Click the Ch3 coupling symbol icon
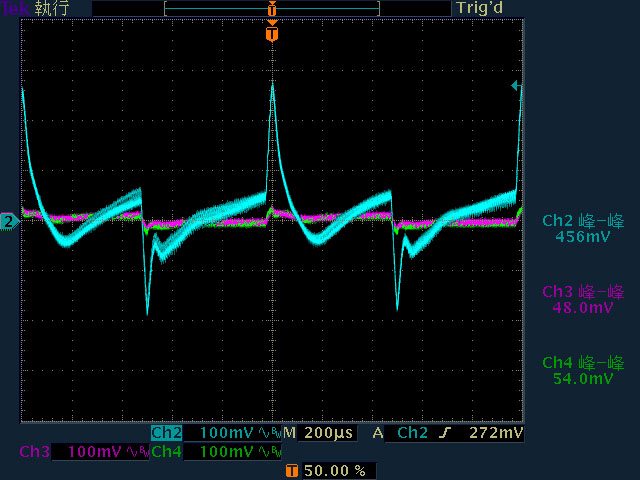The image size is (640, 480). (x=135, y=452)
